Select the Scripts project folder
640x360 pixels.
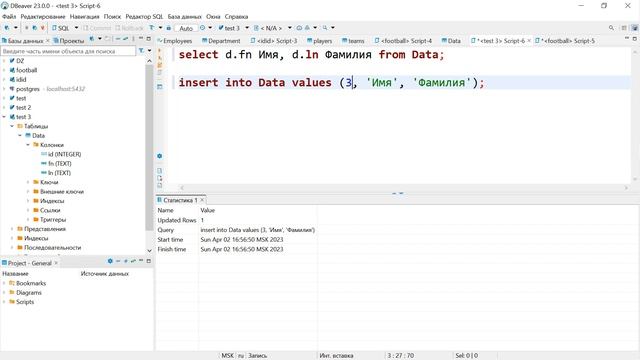tap(22, 302)
